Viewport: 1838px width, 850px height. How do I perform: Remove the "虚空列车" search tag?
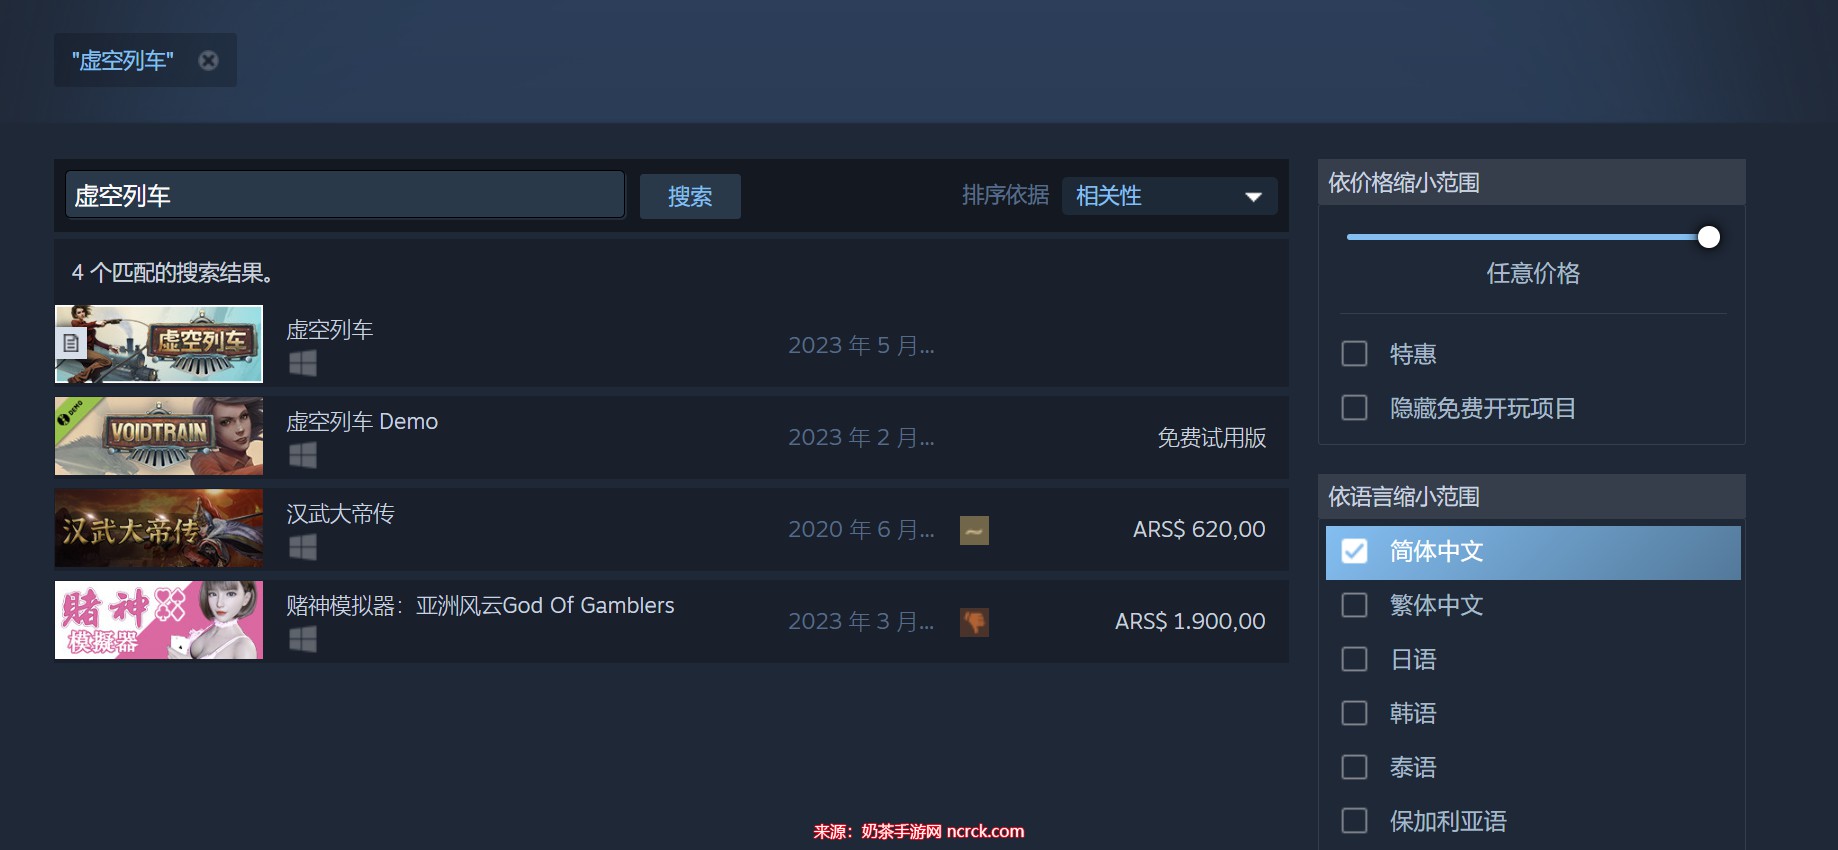click(x=208, y=61)
